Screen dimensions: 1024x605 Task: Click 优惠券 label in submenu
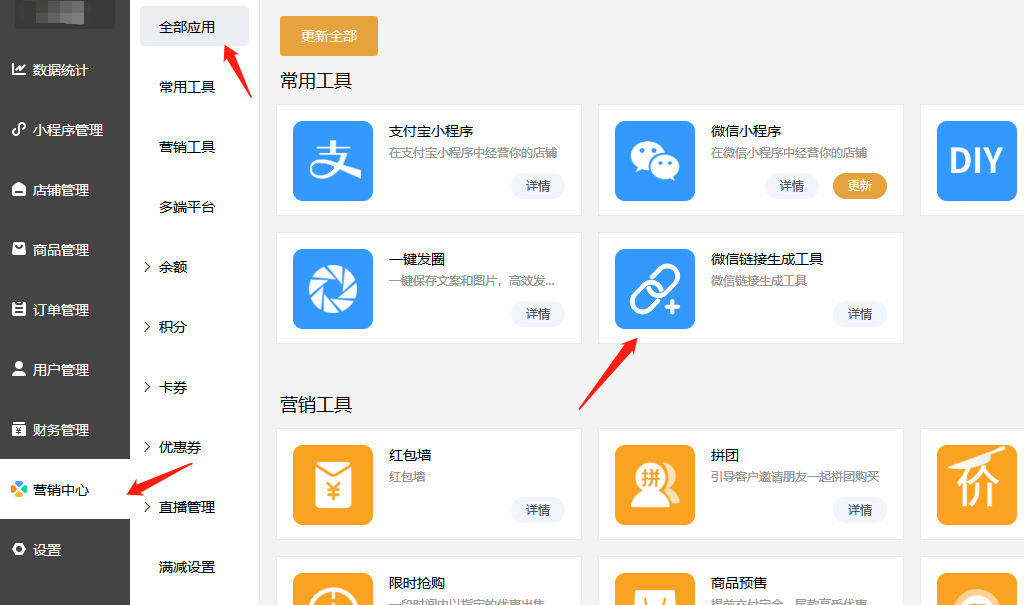click(x=180, y=448)
